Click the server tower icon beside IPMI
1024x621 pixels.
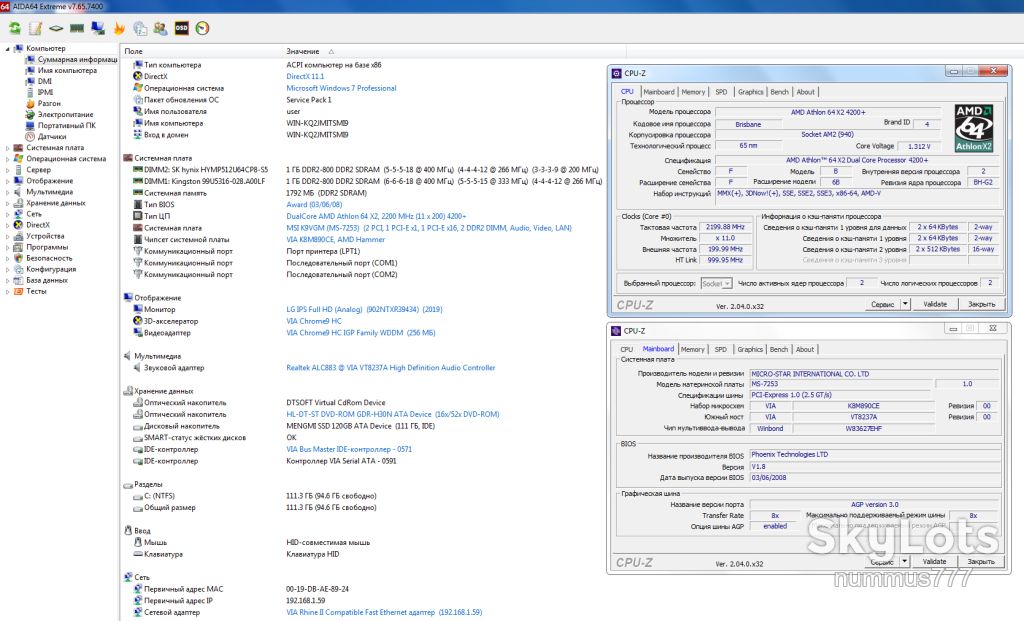point(30,92)
